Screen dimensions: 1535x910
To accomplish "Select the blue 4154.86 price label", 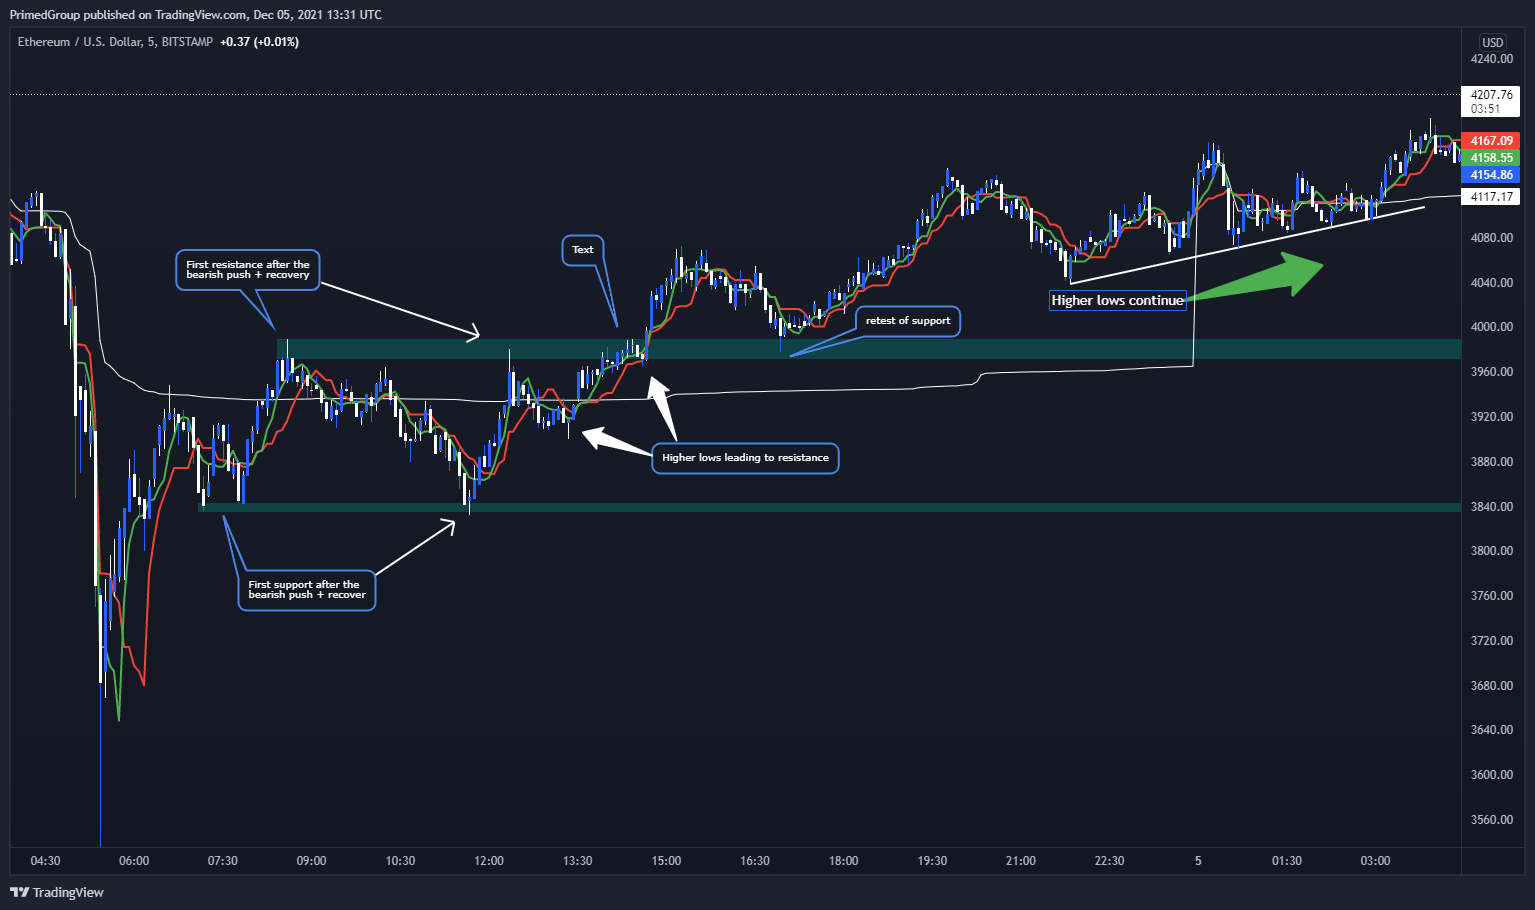I will 1490,175.
